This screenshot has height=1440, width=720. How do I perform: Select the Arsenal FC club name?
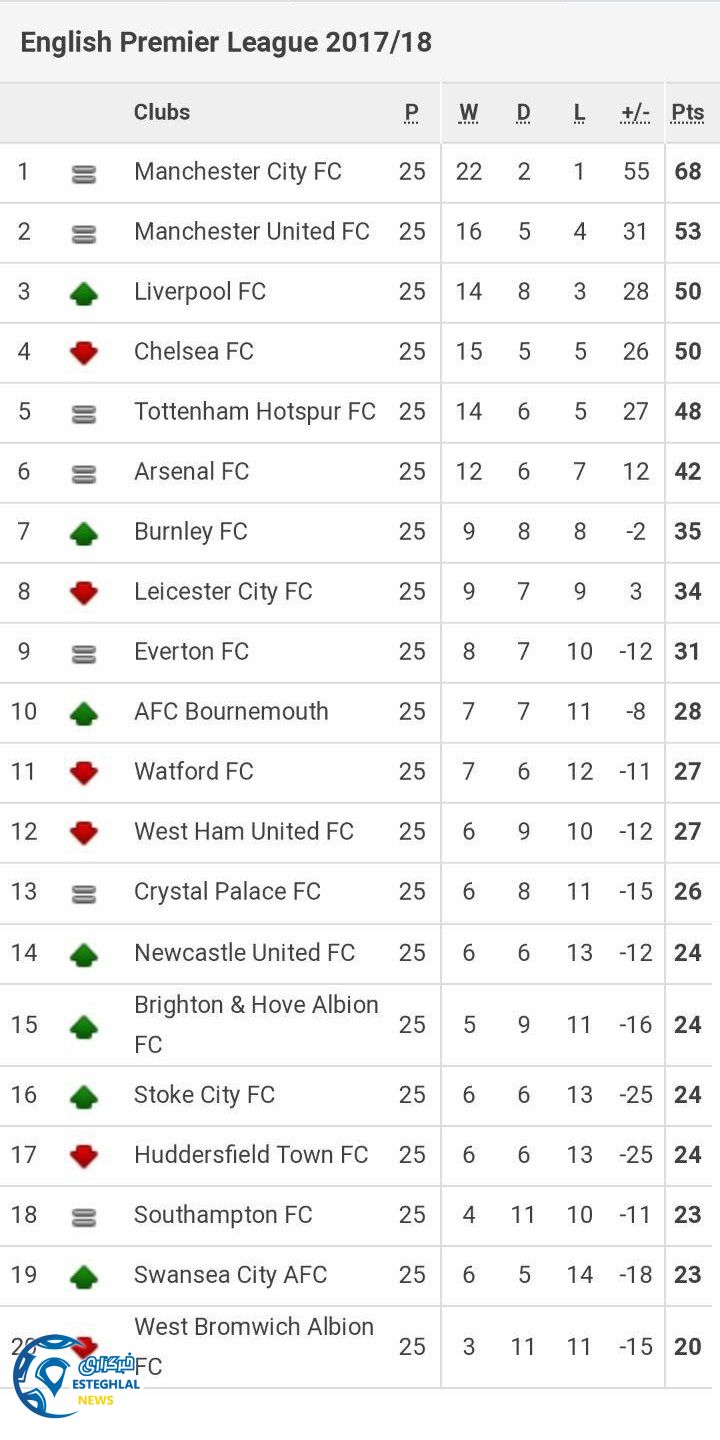coord(192,471)
